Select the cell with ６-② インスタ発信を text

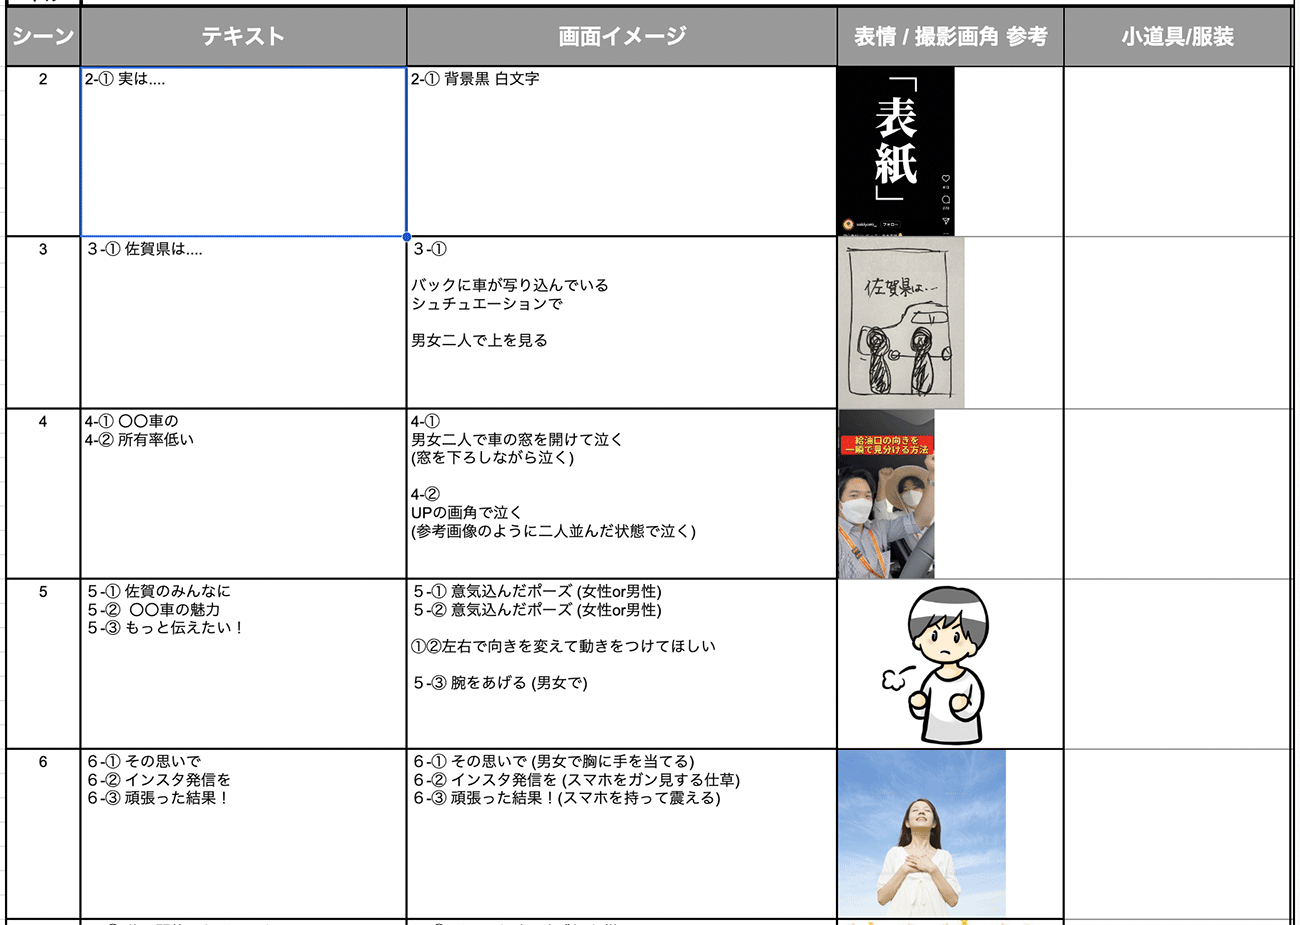[x=243, y=833]
